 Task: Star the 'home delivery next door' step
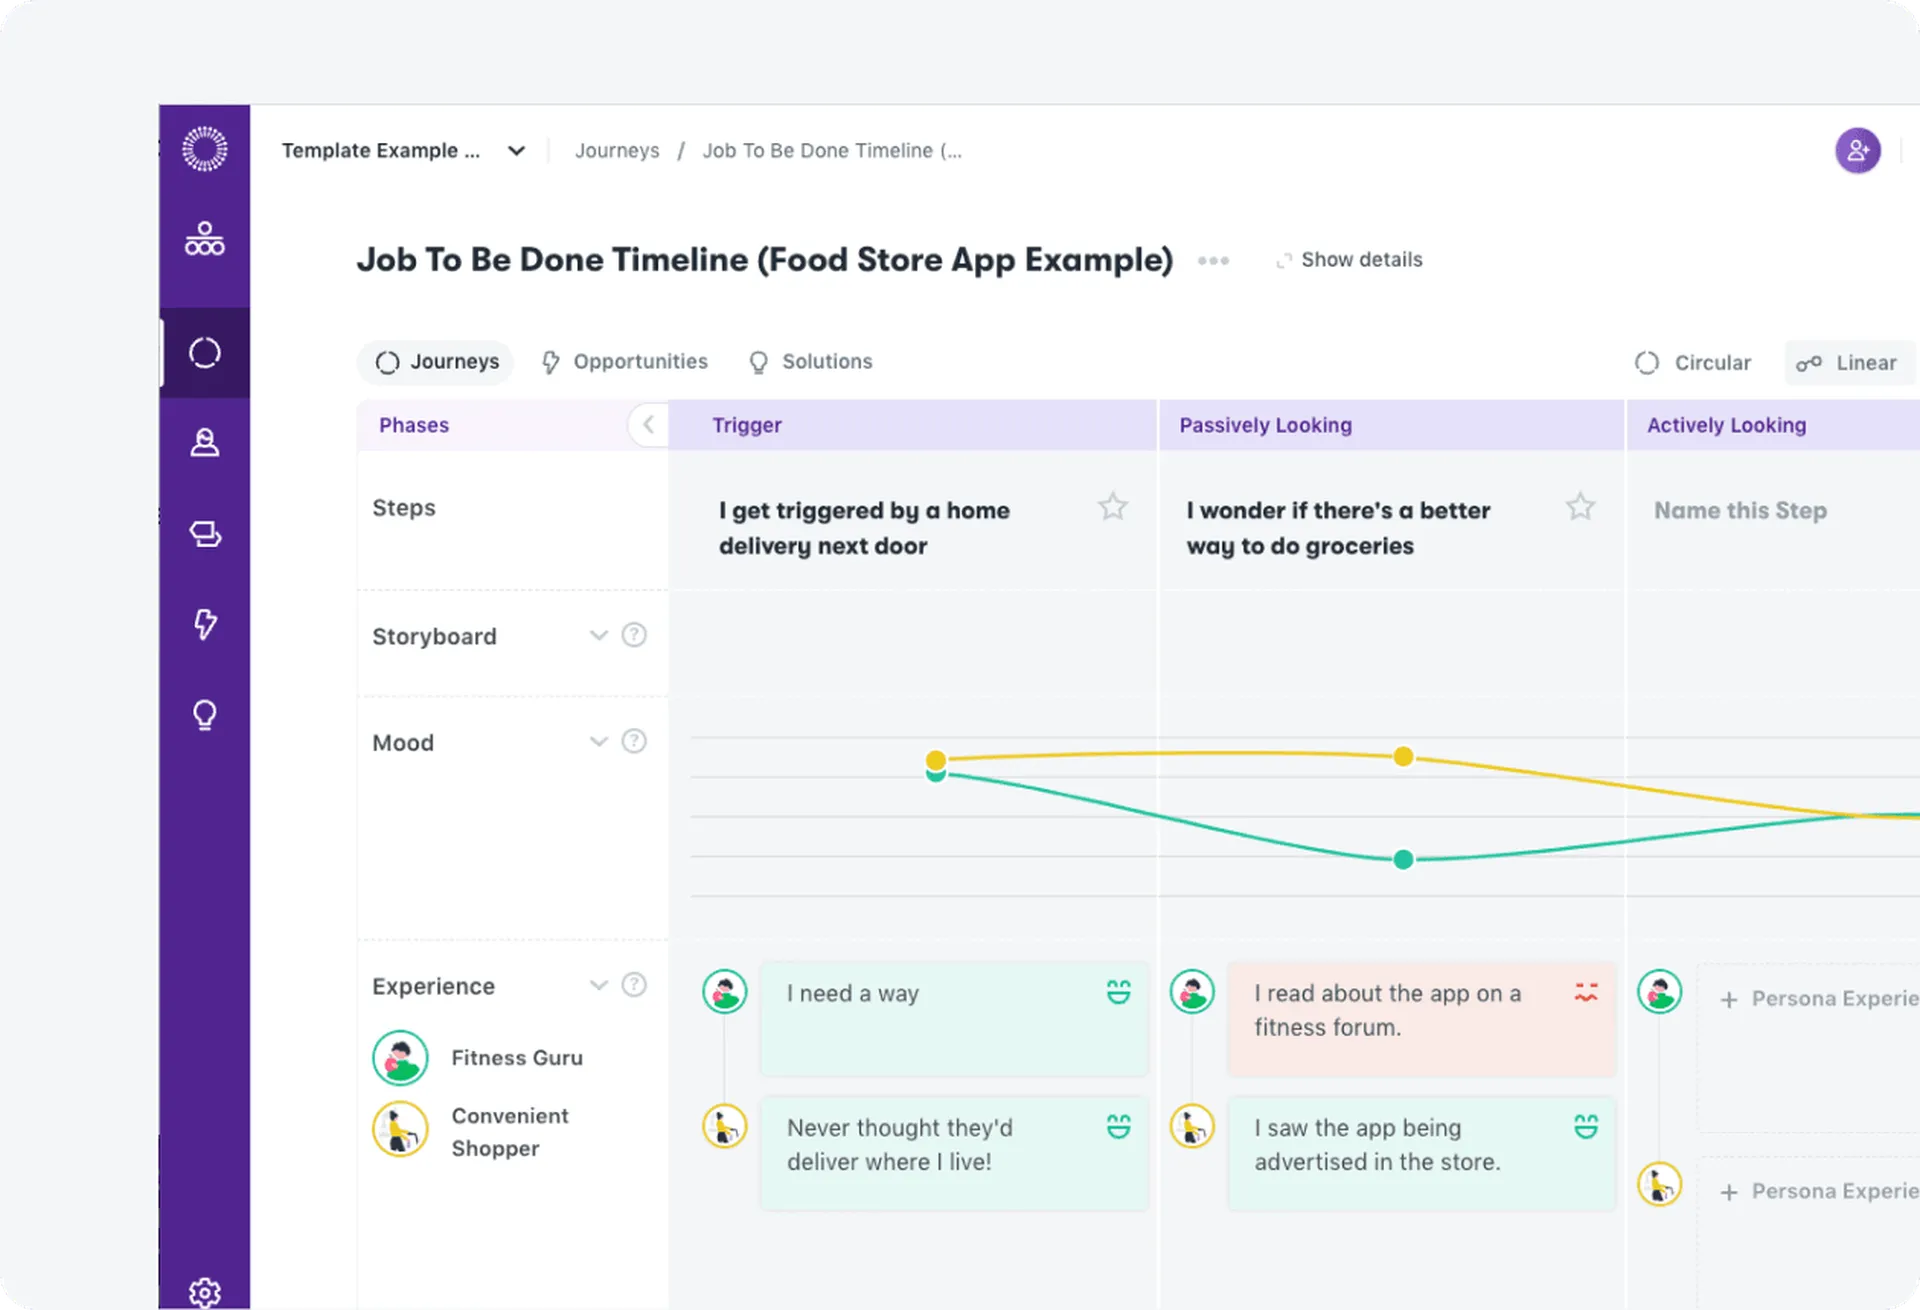click(x=1112, y=507)
